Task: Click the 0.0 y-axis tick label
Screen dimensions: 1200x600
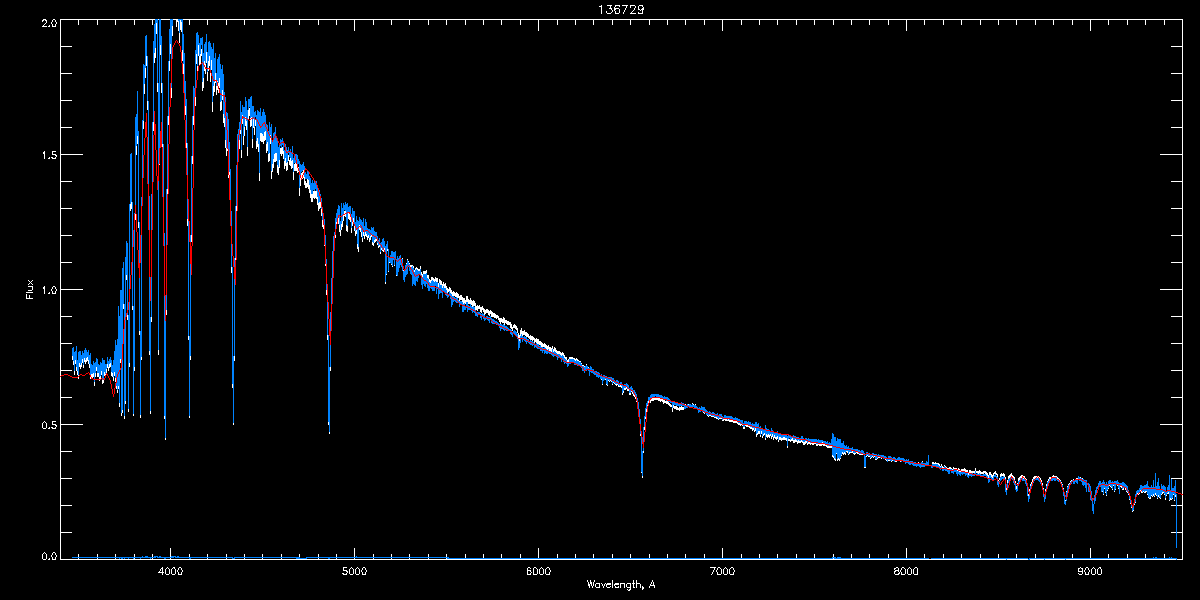Action: [48, 555]
